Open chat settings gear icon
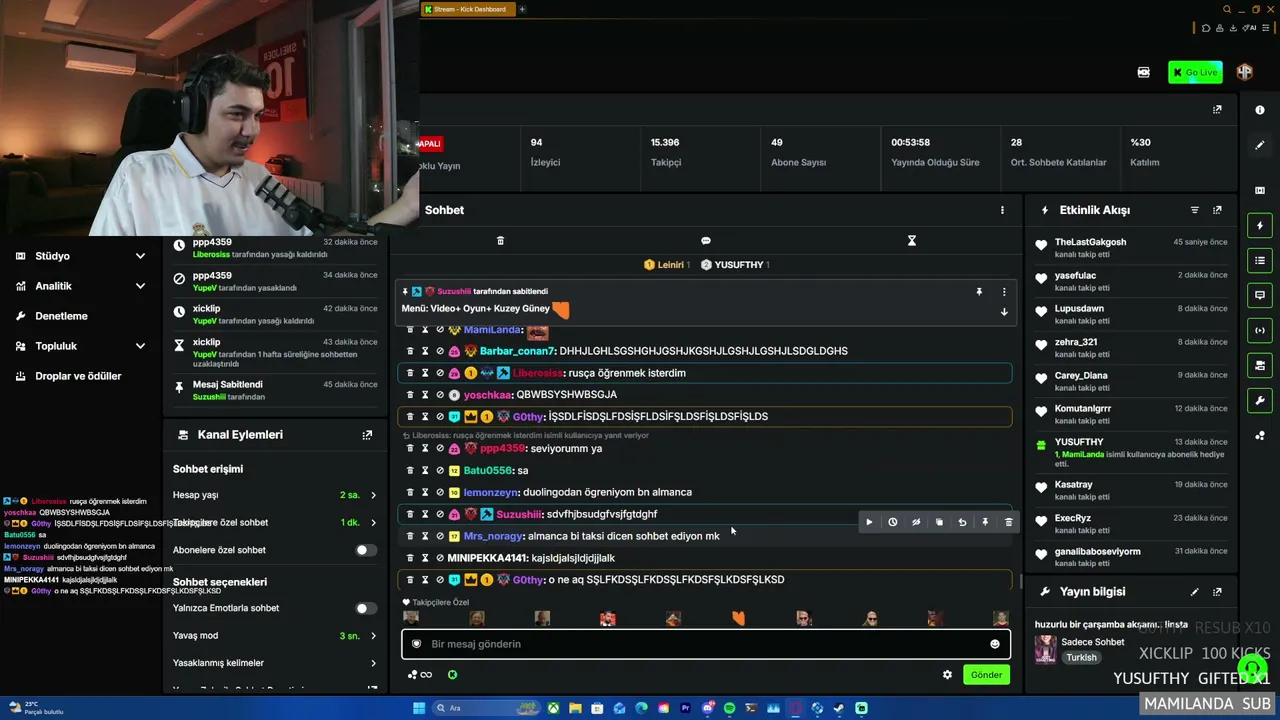Image resolution: width=1280 pixels, height=720 pixels. click(x=947, y=675)
